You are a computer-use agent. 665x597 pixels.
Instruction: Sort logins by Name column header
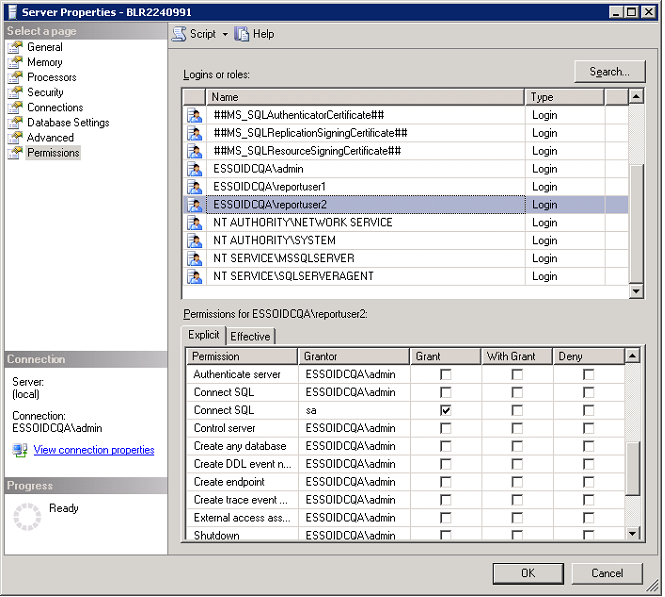[365, 97]
